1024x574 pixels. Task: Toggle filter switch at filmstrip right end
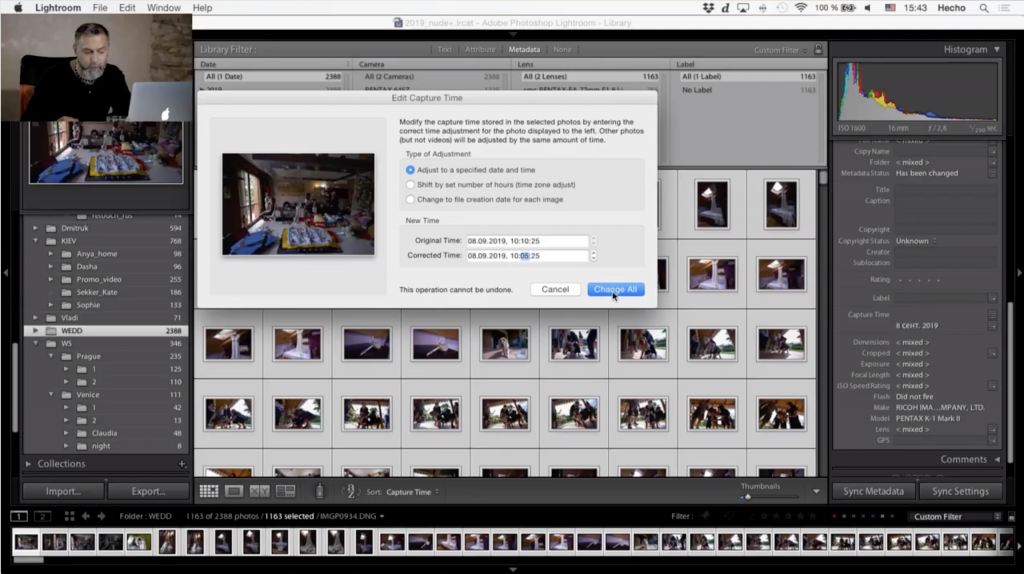click(x=1011, y=517)
